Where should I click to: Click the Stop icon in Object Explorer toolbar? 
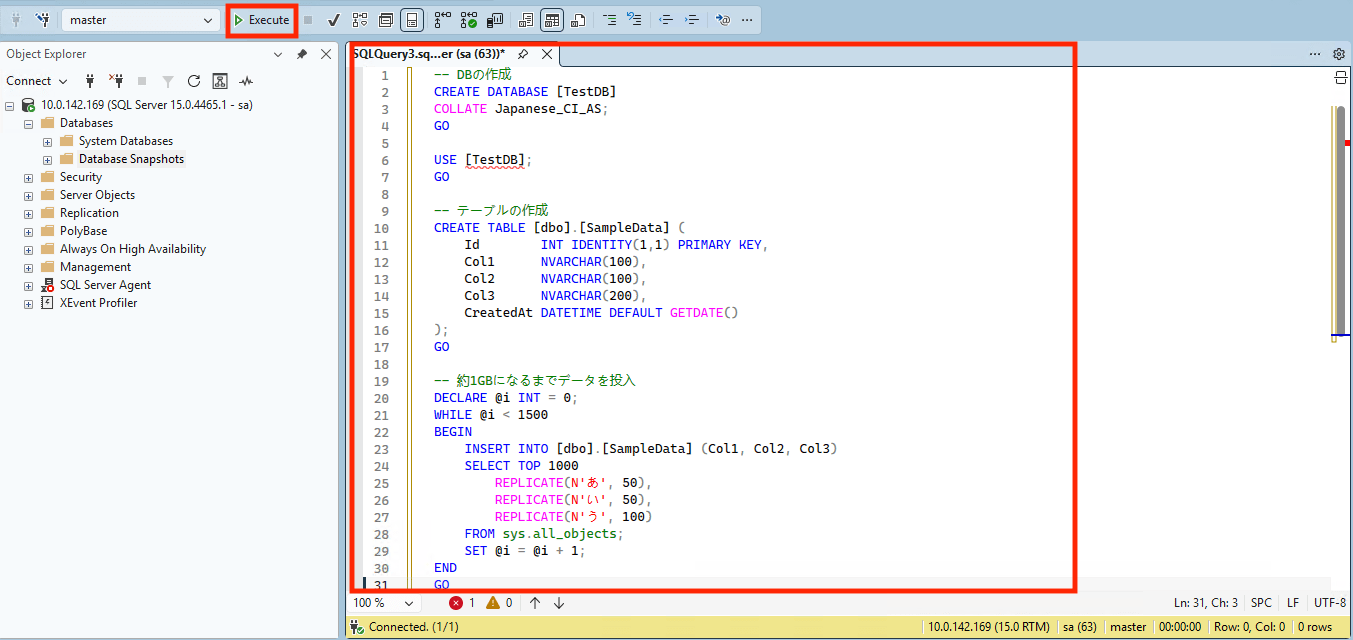click(142, 81)
